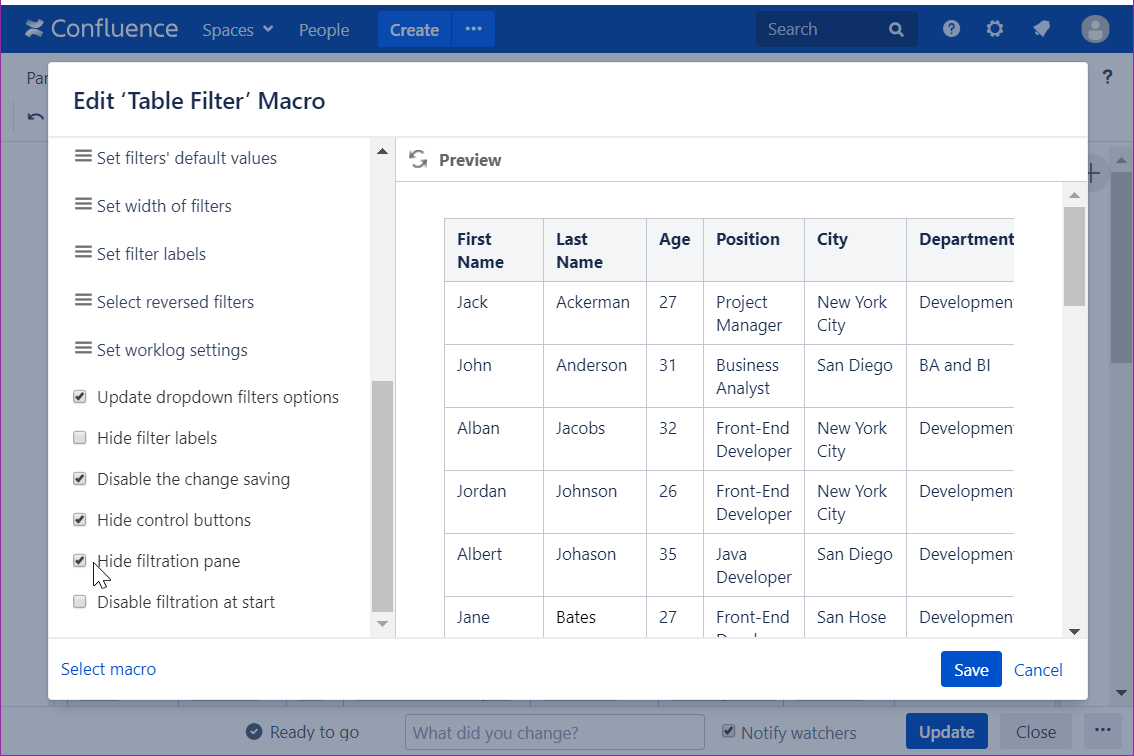The height and width of the screenshot is (756, 1134).
Task: Click the notifications icon in header
Action: pyautogui.click(x=1041, y=29)
